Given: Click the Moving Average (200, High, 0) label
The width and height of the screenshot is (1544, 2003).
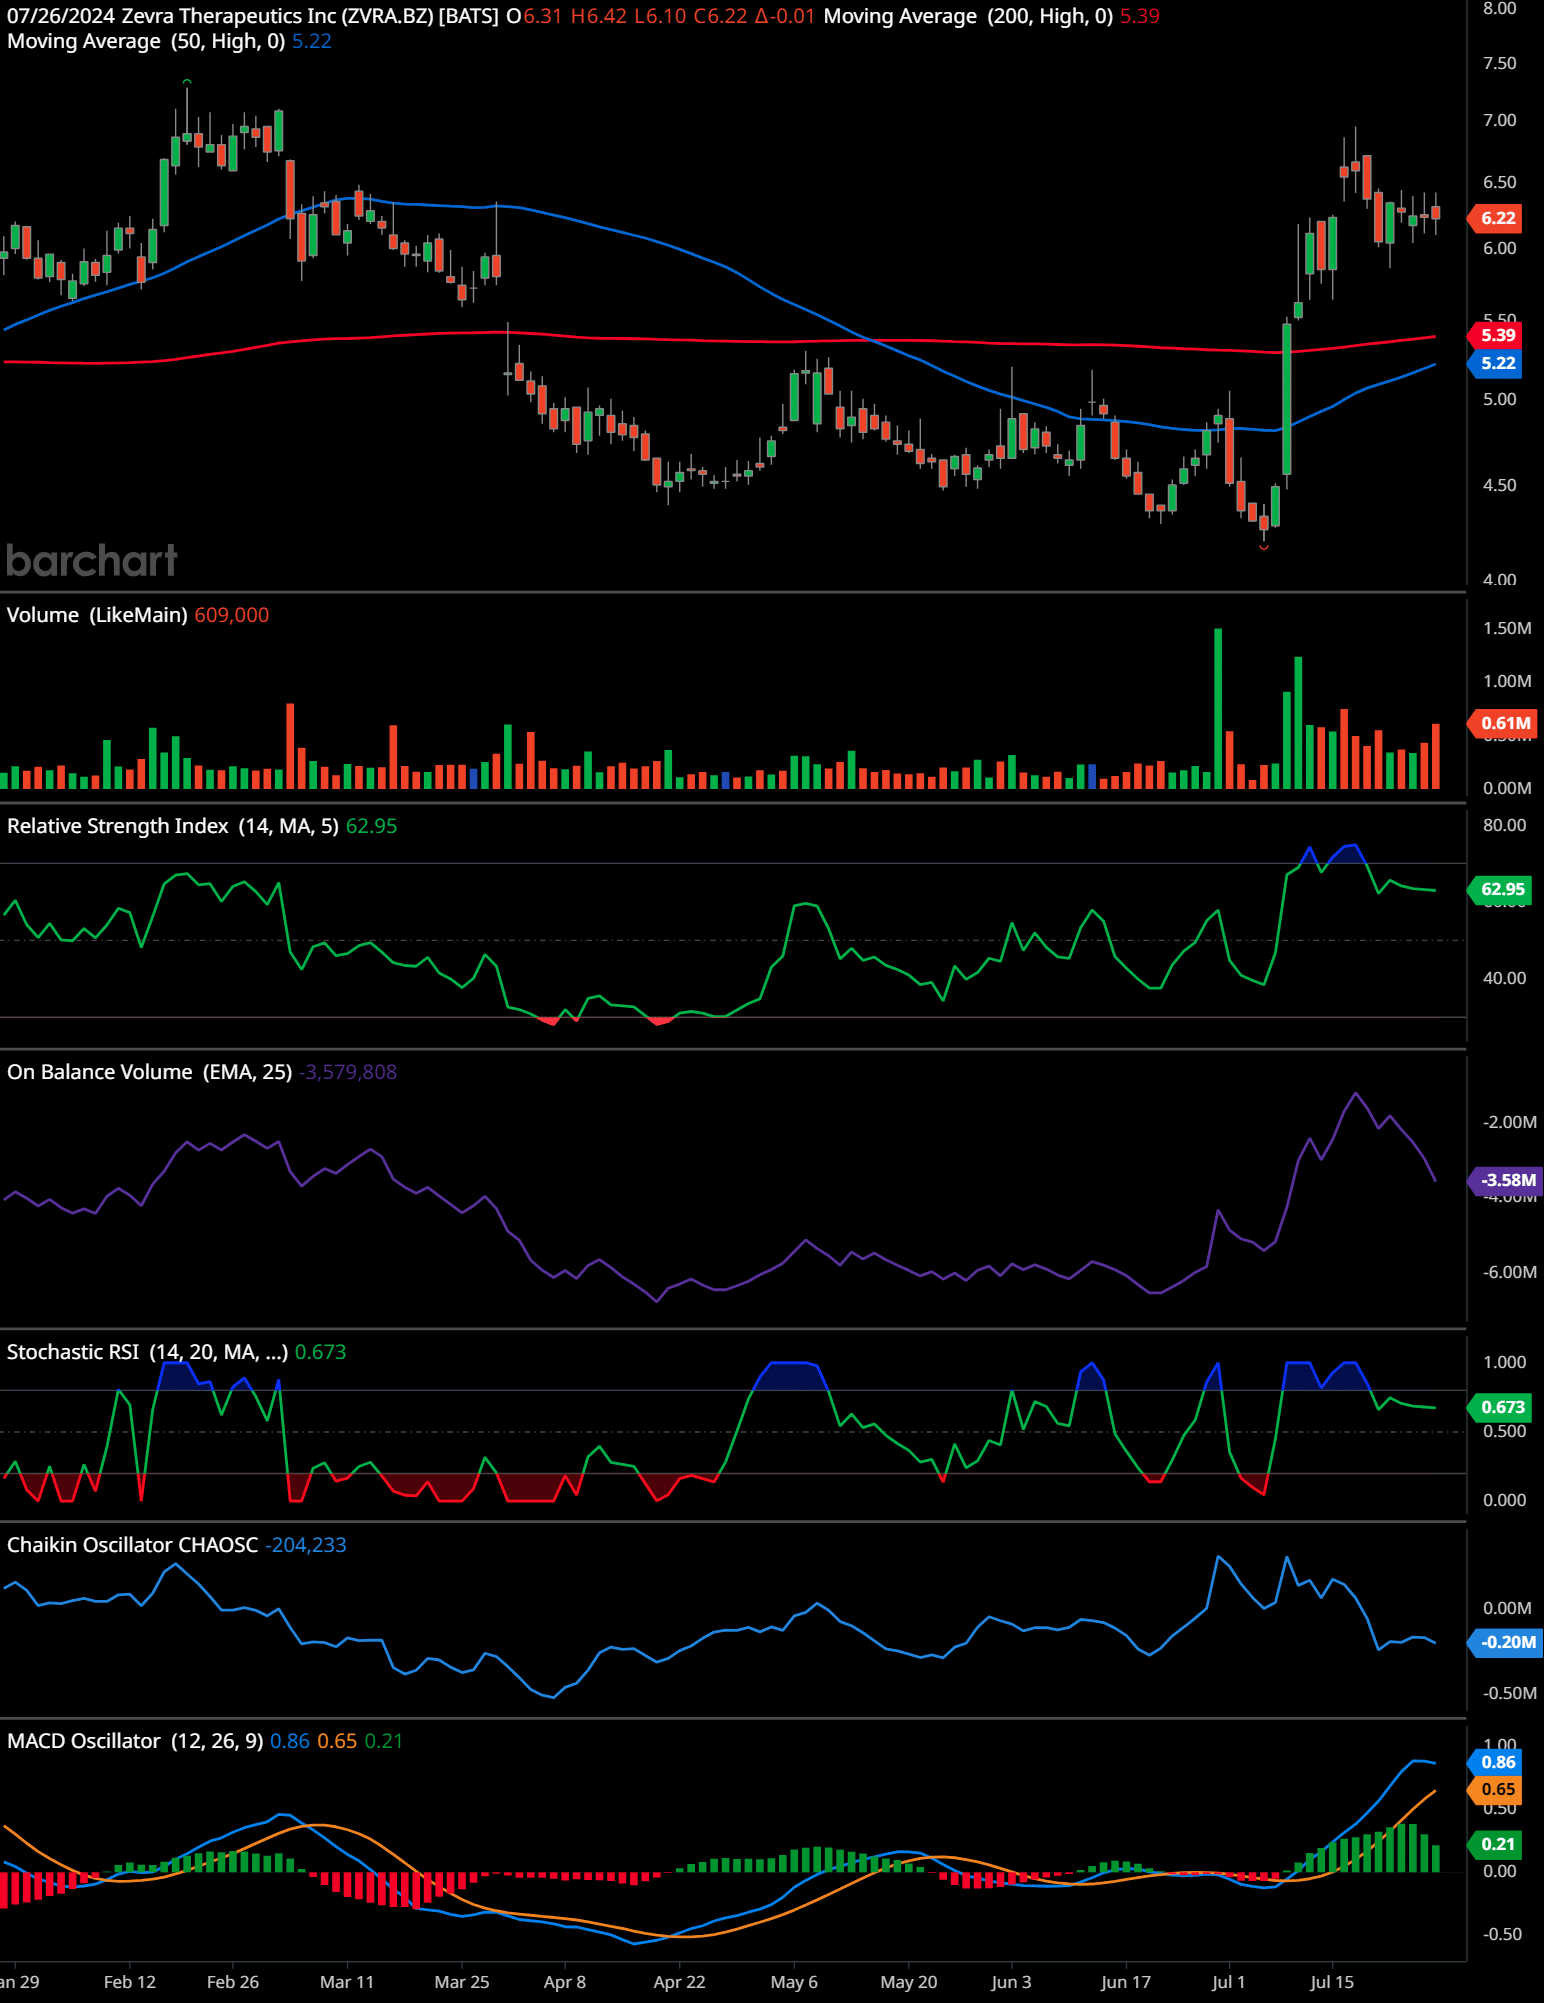Looking at the screenshot, I should point(968,16).
